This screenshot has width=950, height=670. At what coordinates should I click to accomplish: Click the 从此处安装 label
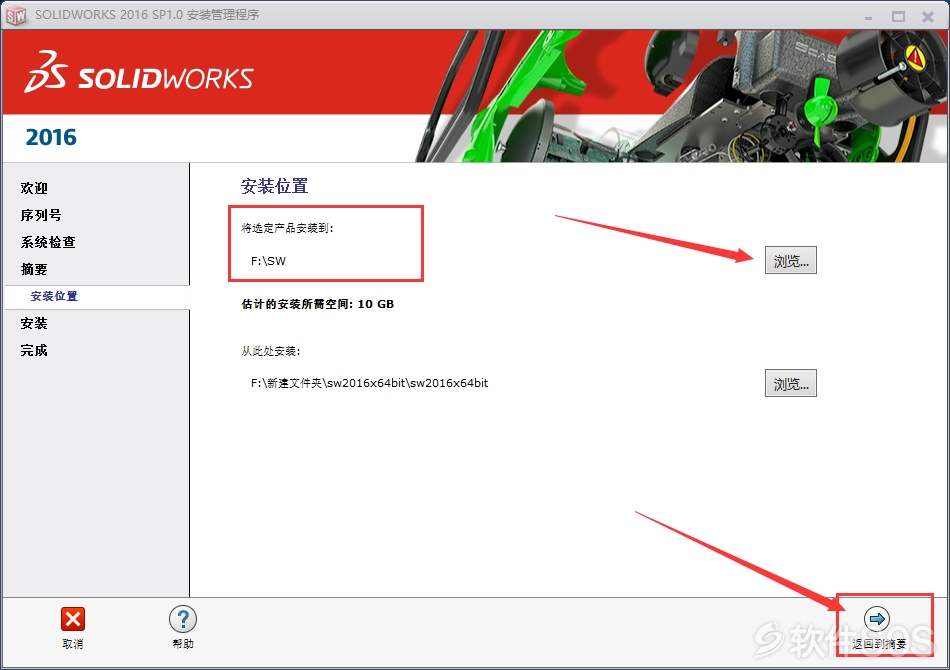[x=271, y=351]
